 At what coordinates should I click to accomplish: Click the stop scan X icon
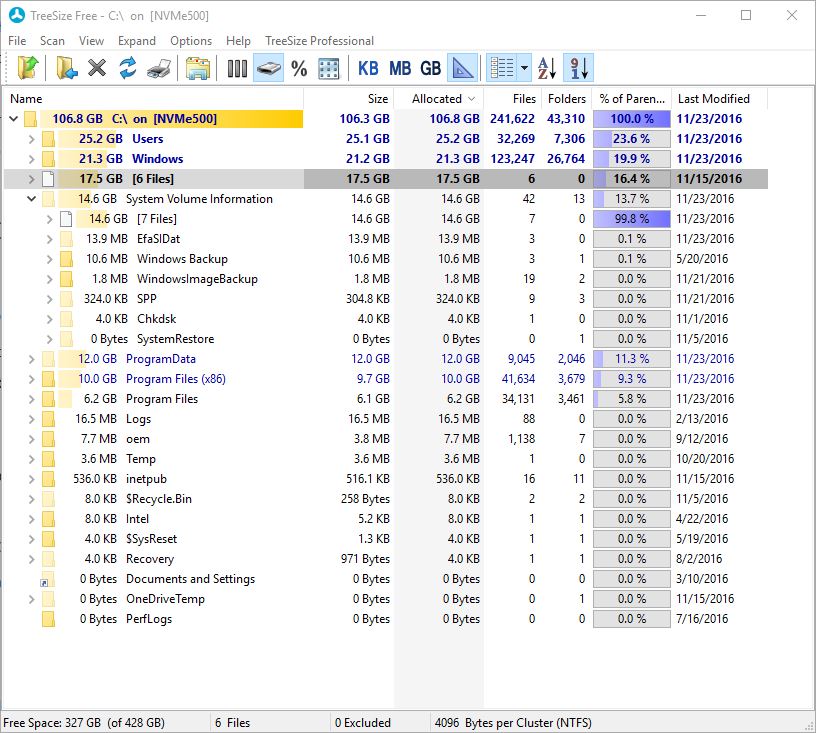(97, 68)
